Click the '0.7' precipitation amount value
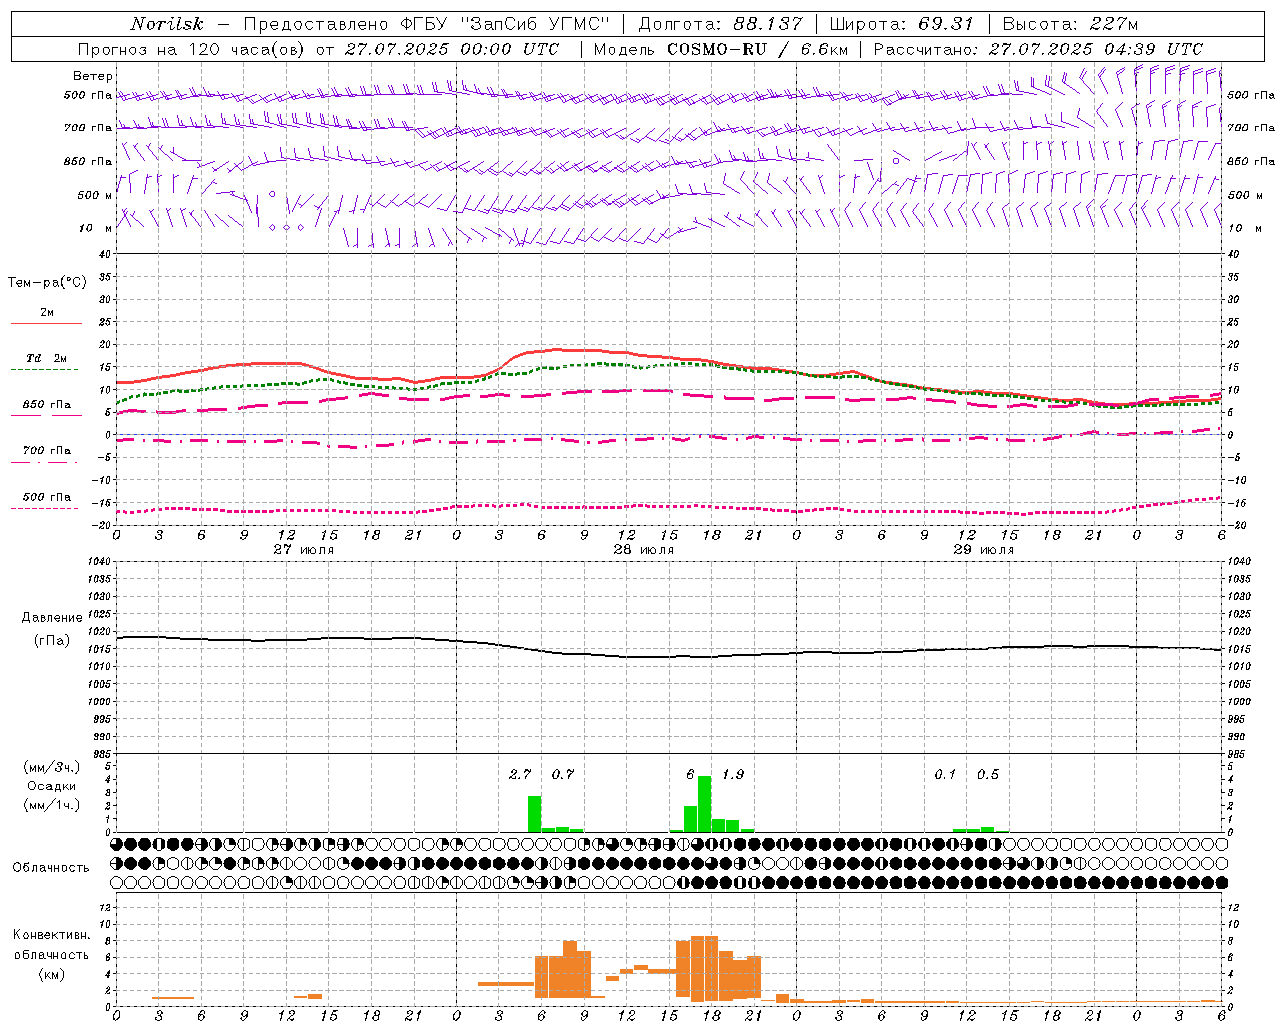Viewport: 1280px width, 1024px height. point(563,774)
